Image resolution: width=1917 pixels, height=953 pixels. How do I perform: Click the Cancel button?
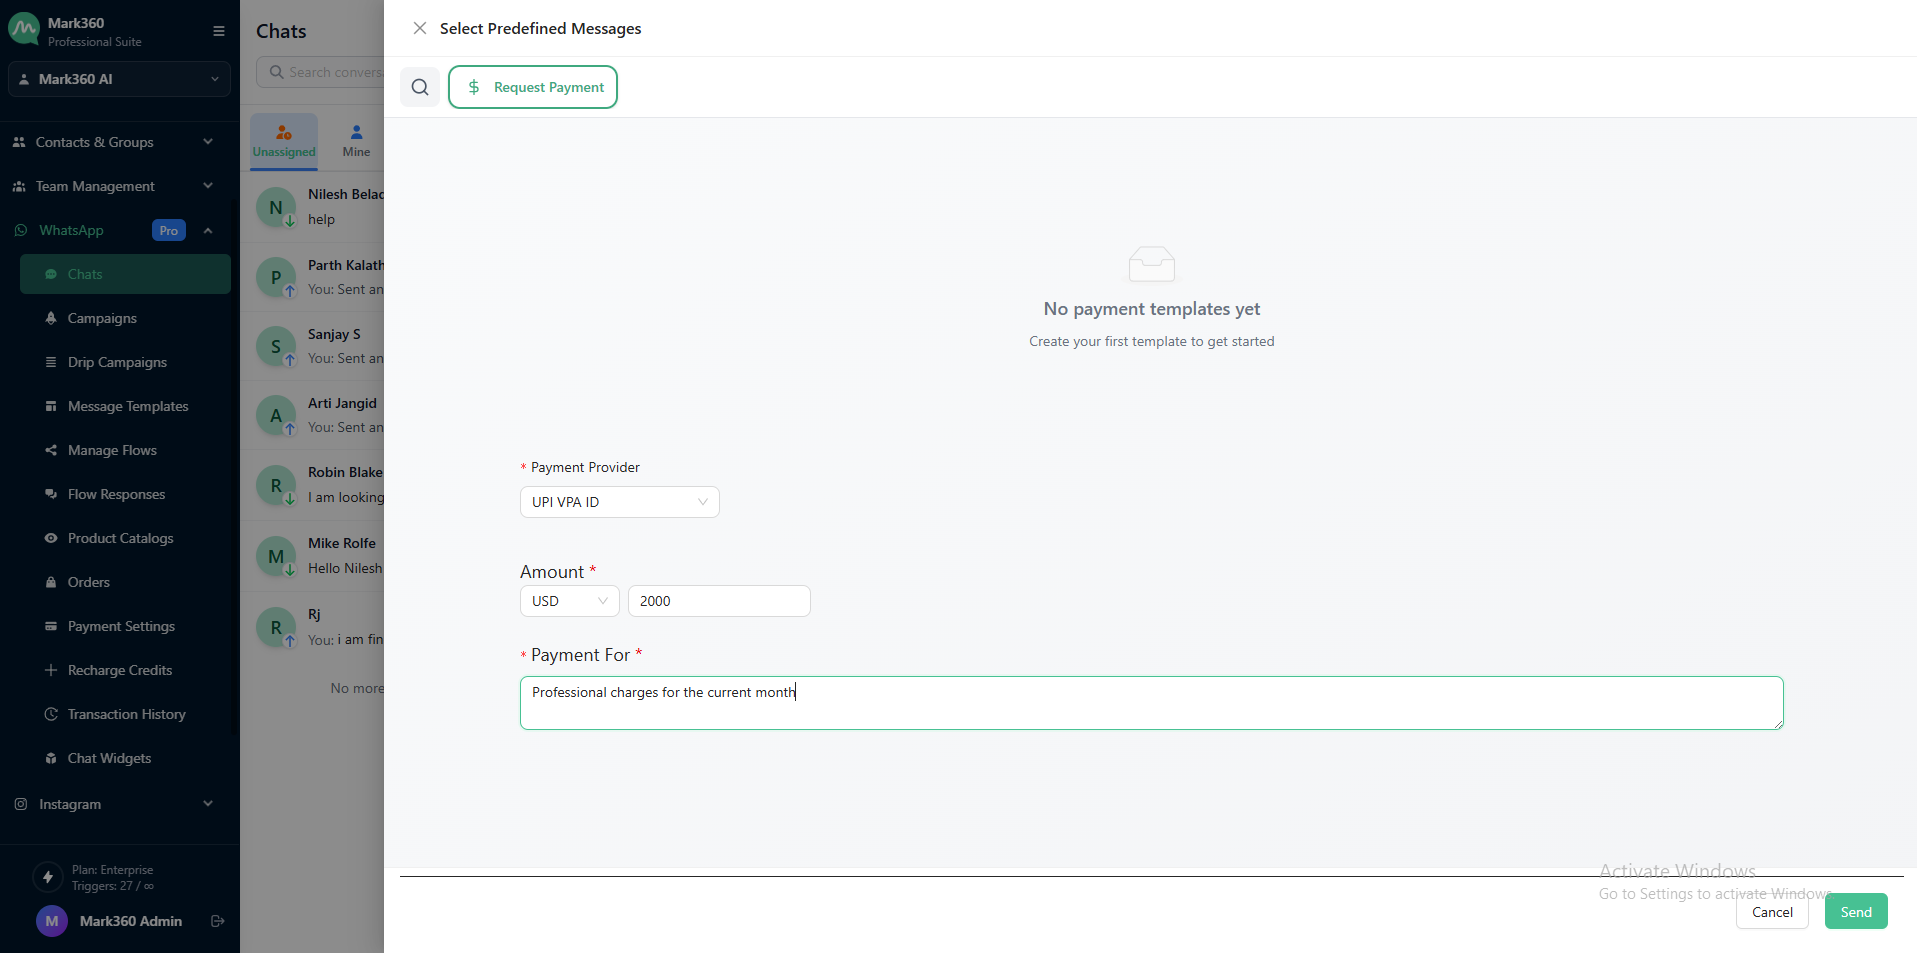[x=1771, y=912]
